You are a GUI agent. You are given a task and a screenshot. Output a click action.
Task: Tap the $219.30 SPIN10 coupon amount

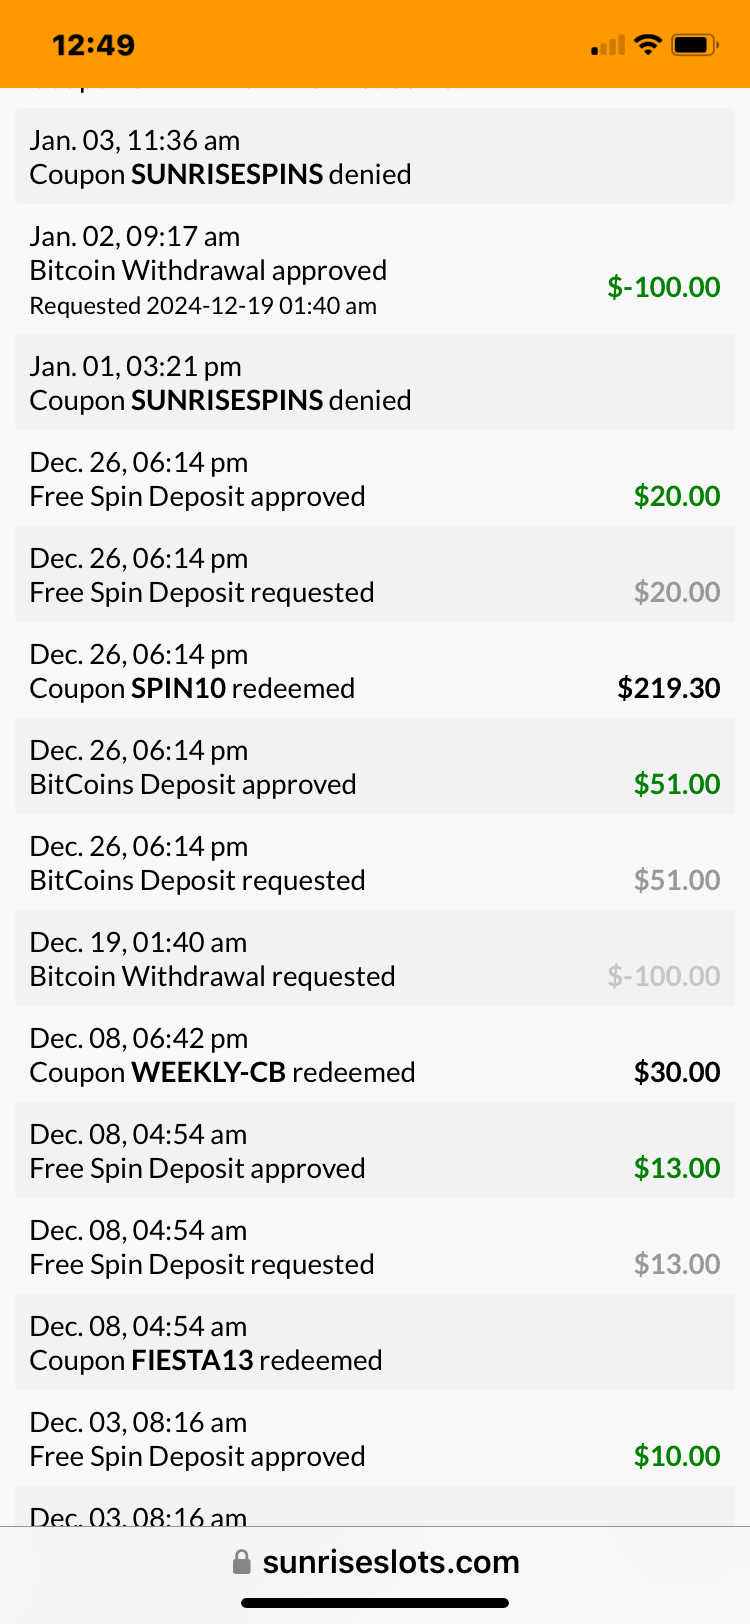coord(668,688)
